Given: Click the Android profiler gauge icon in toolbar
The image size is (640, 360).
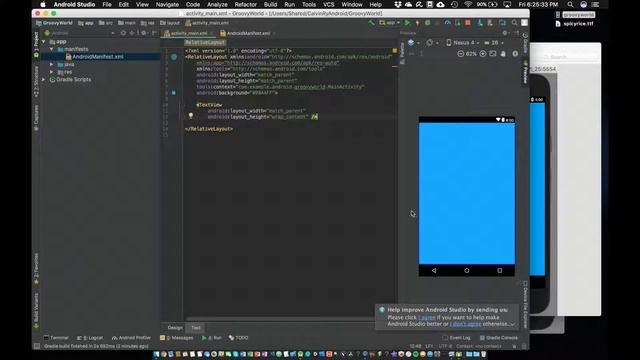Looking at the screenshot, I should (447, 23).
